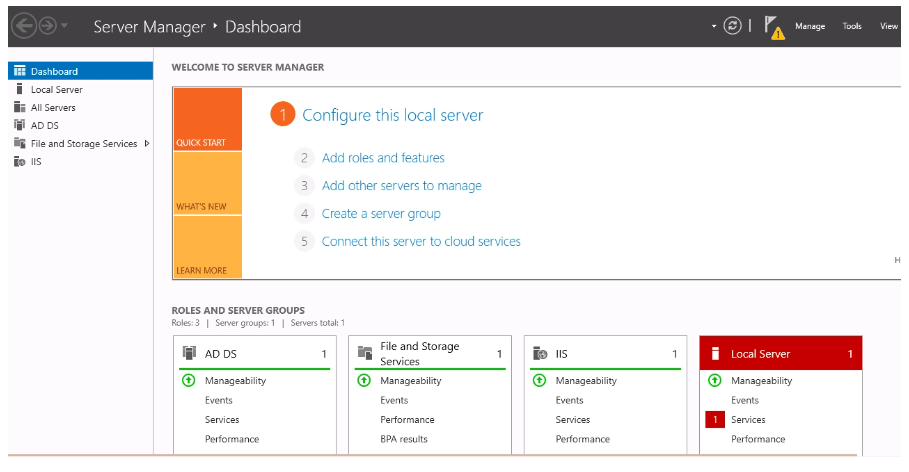Open Services in IIS tile
Screen dimensions: 909x472
pos(573,419)
